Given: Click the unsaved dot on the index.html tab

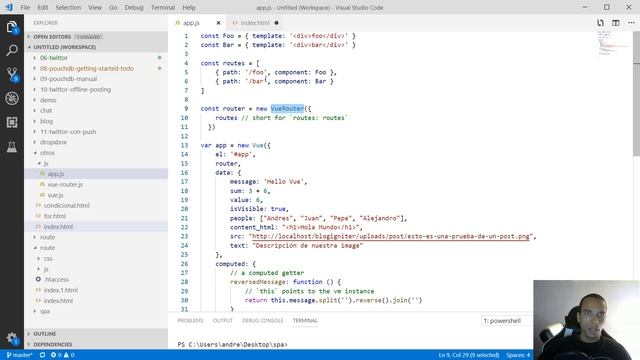Looking at the screenshot, I should [276, 23].
